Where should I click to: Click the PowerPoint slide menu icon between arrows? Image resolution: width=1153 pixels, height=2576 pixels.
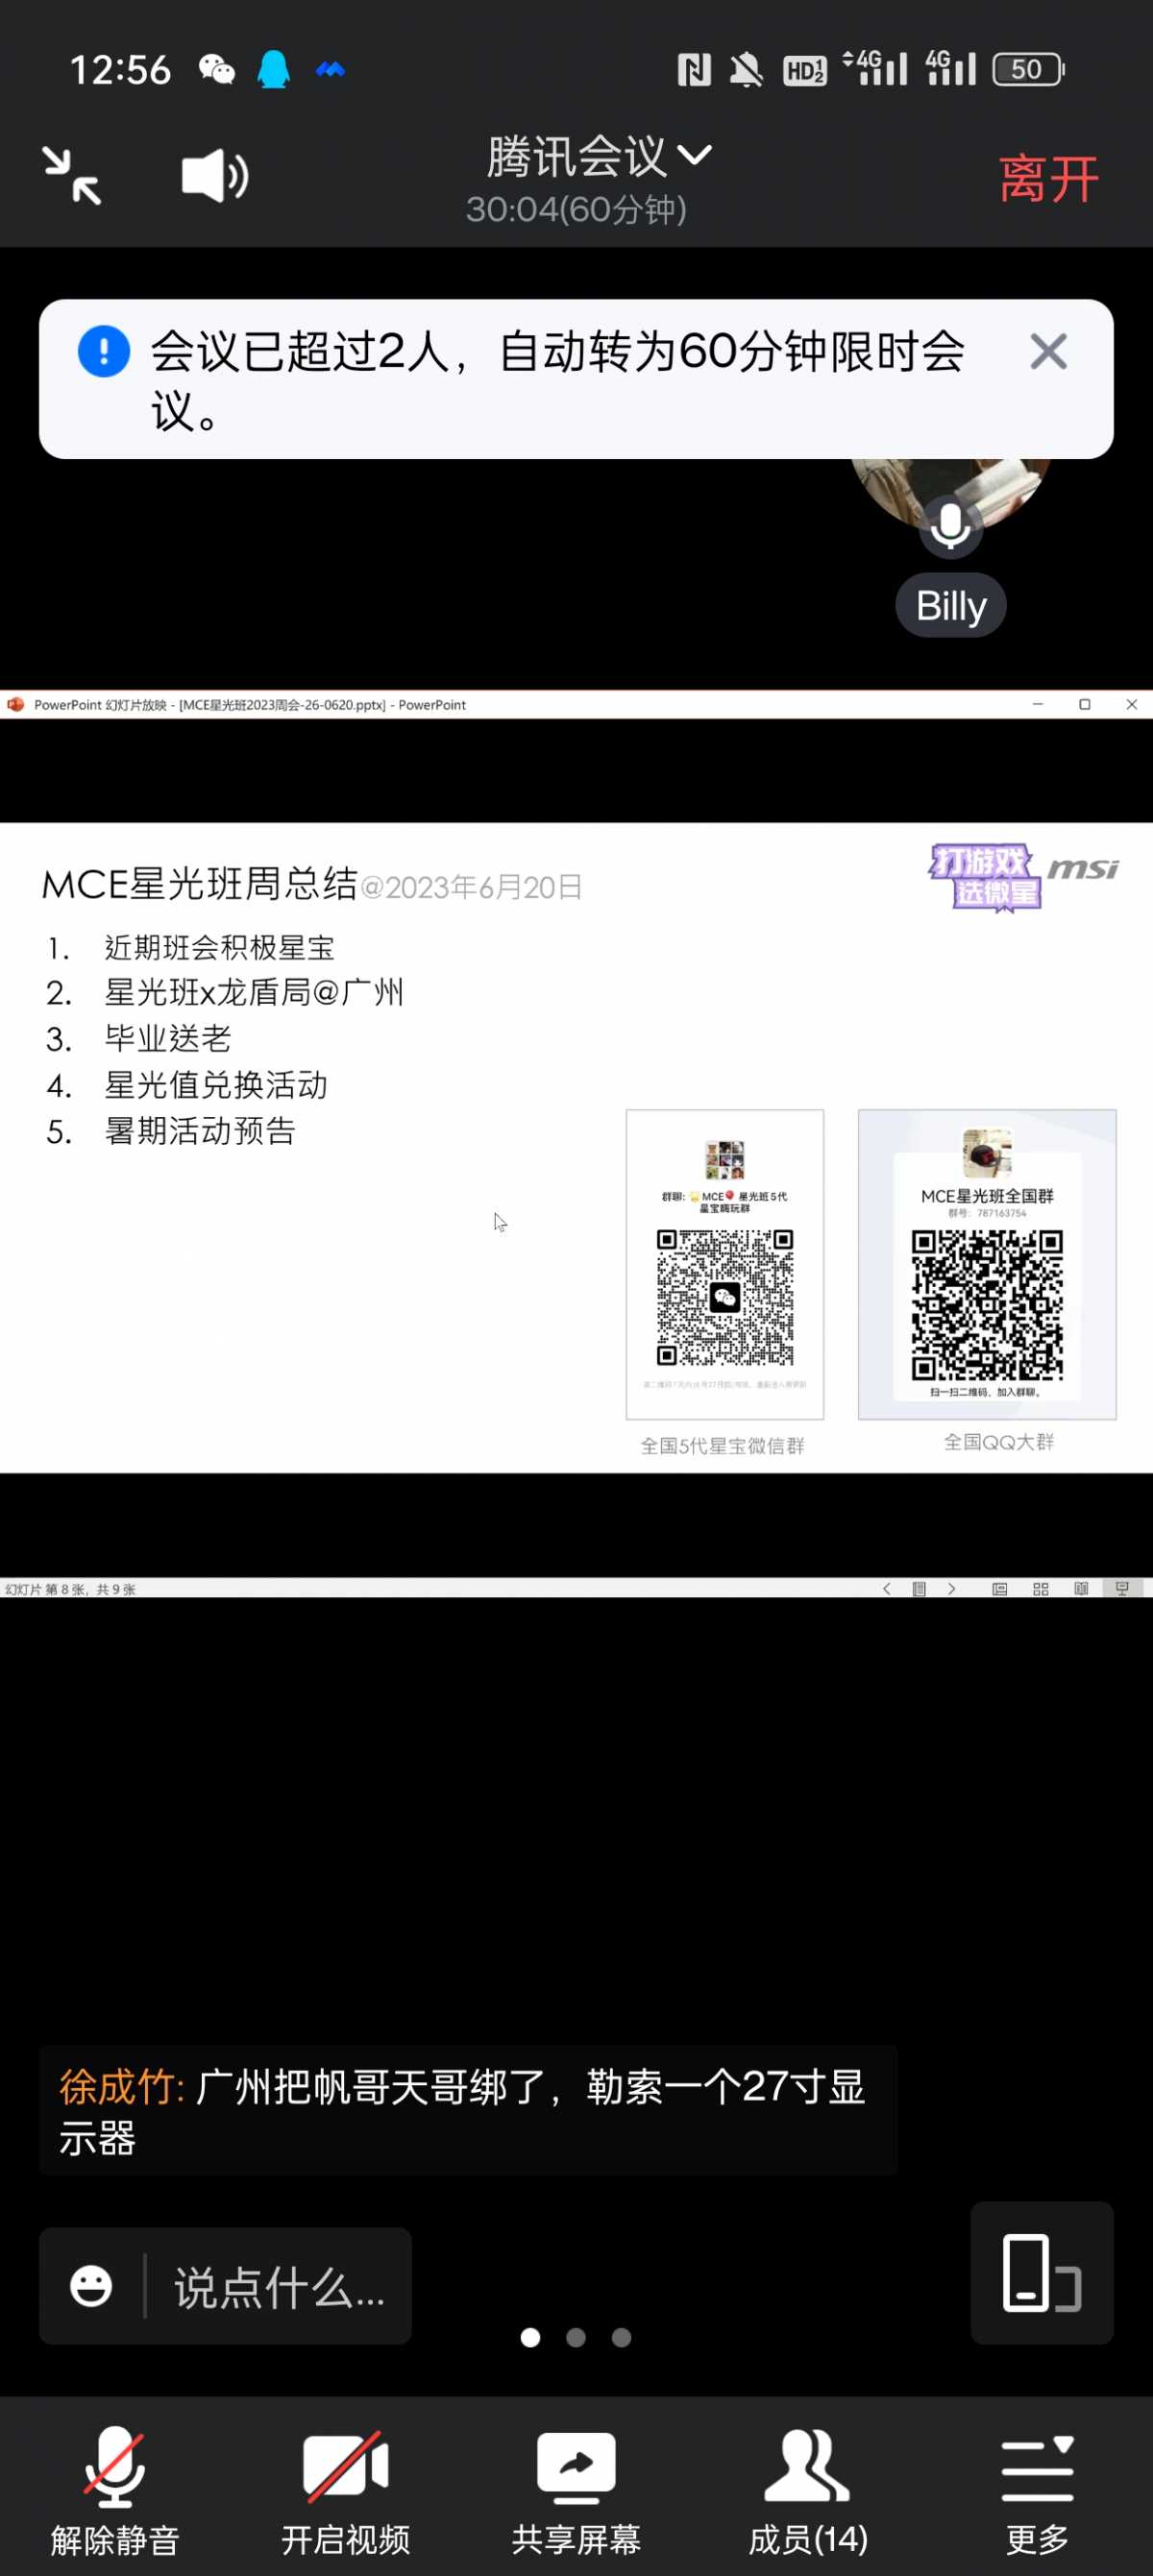coord(919,1589)
